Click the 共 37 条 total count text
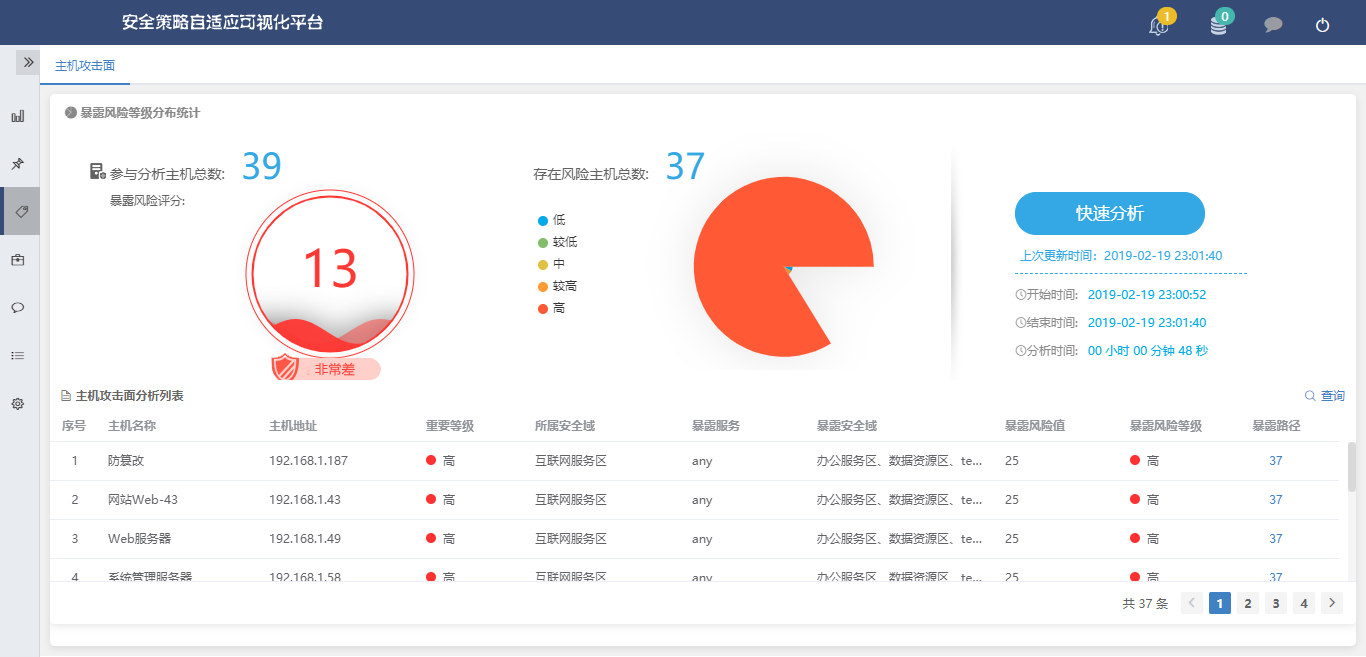The width and height of the screenshot is (1366, 657). (x=1145, y=604)
